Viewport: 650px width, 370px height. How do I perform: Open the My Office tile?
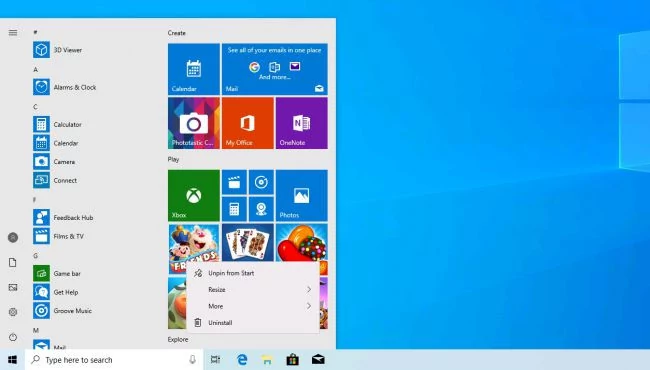point(247,123)
